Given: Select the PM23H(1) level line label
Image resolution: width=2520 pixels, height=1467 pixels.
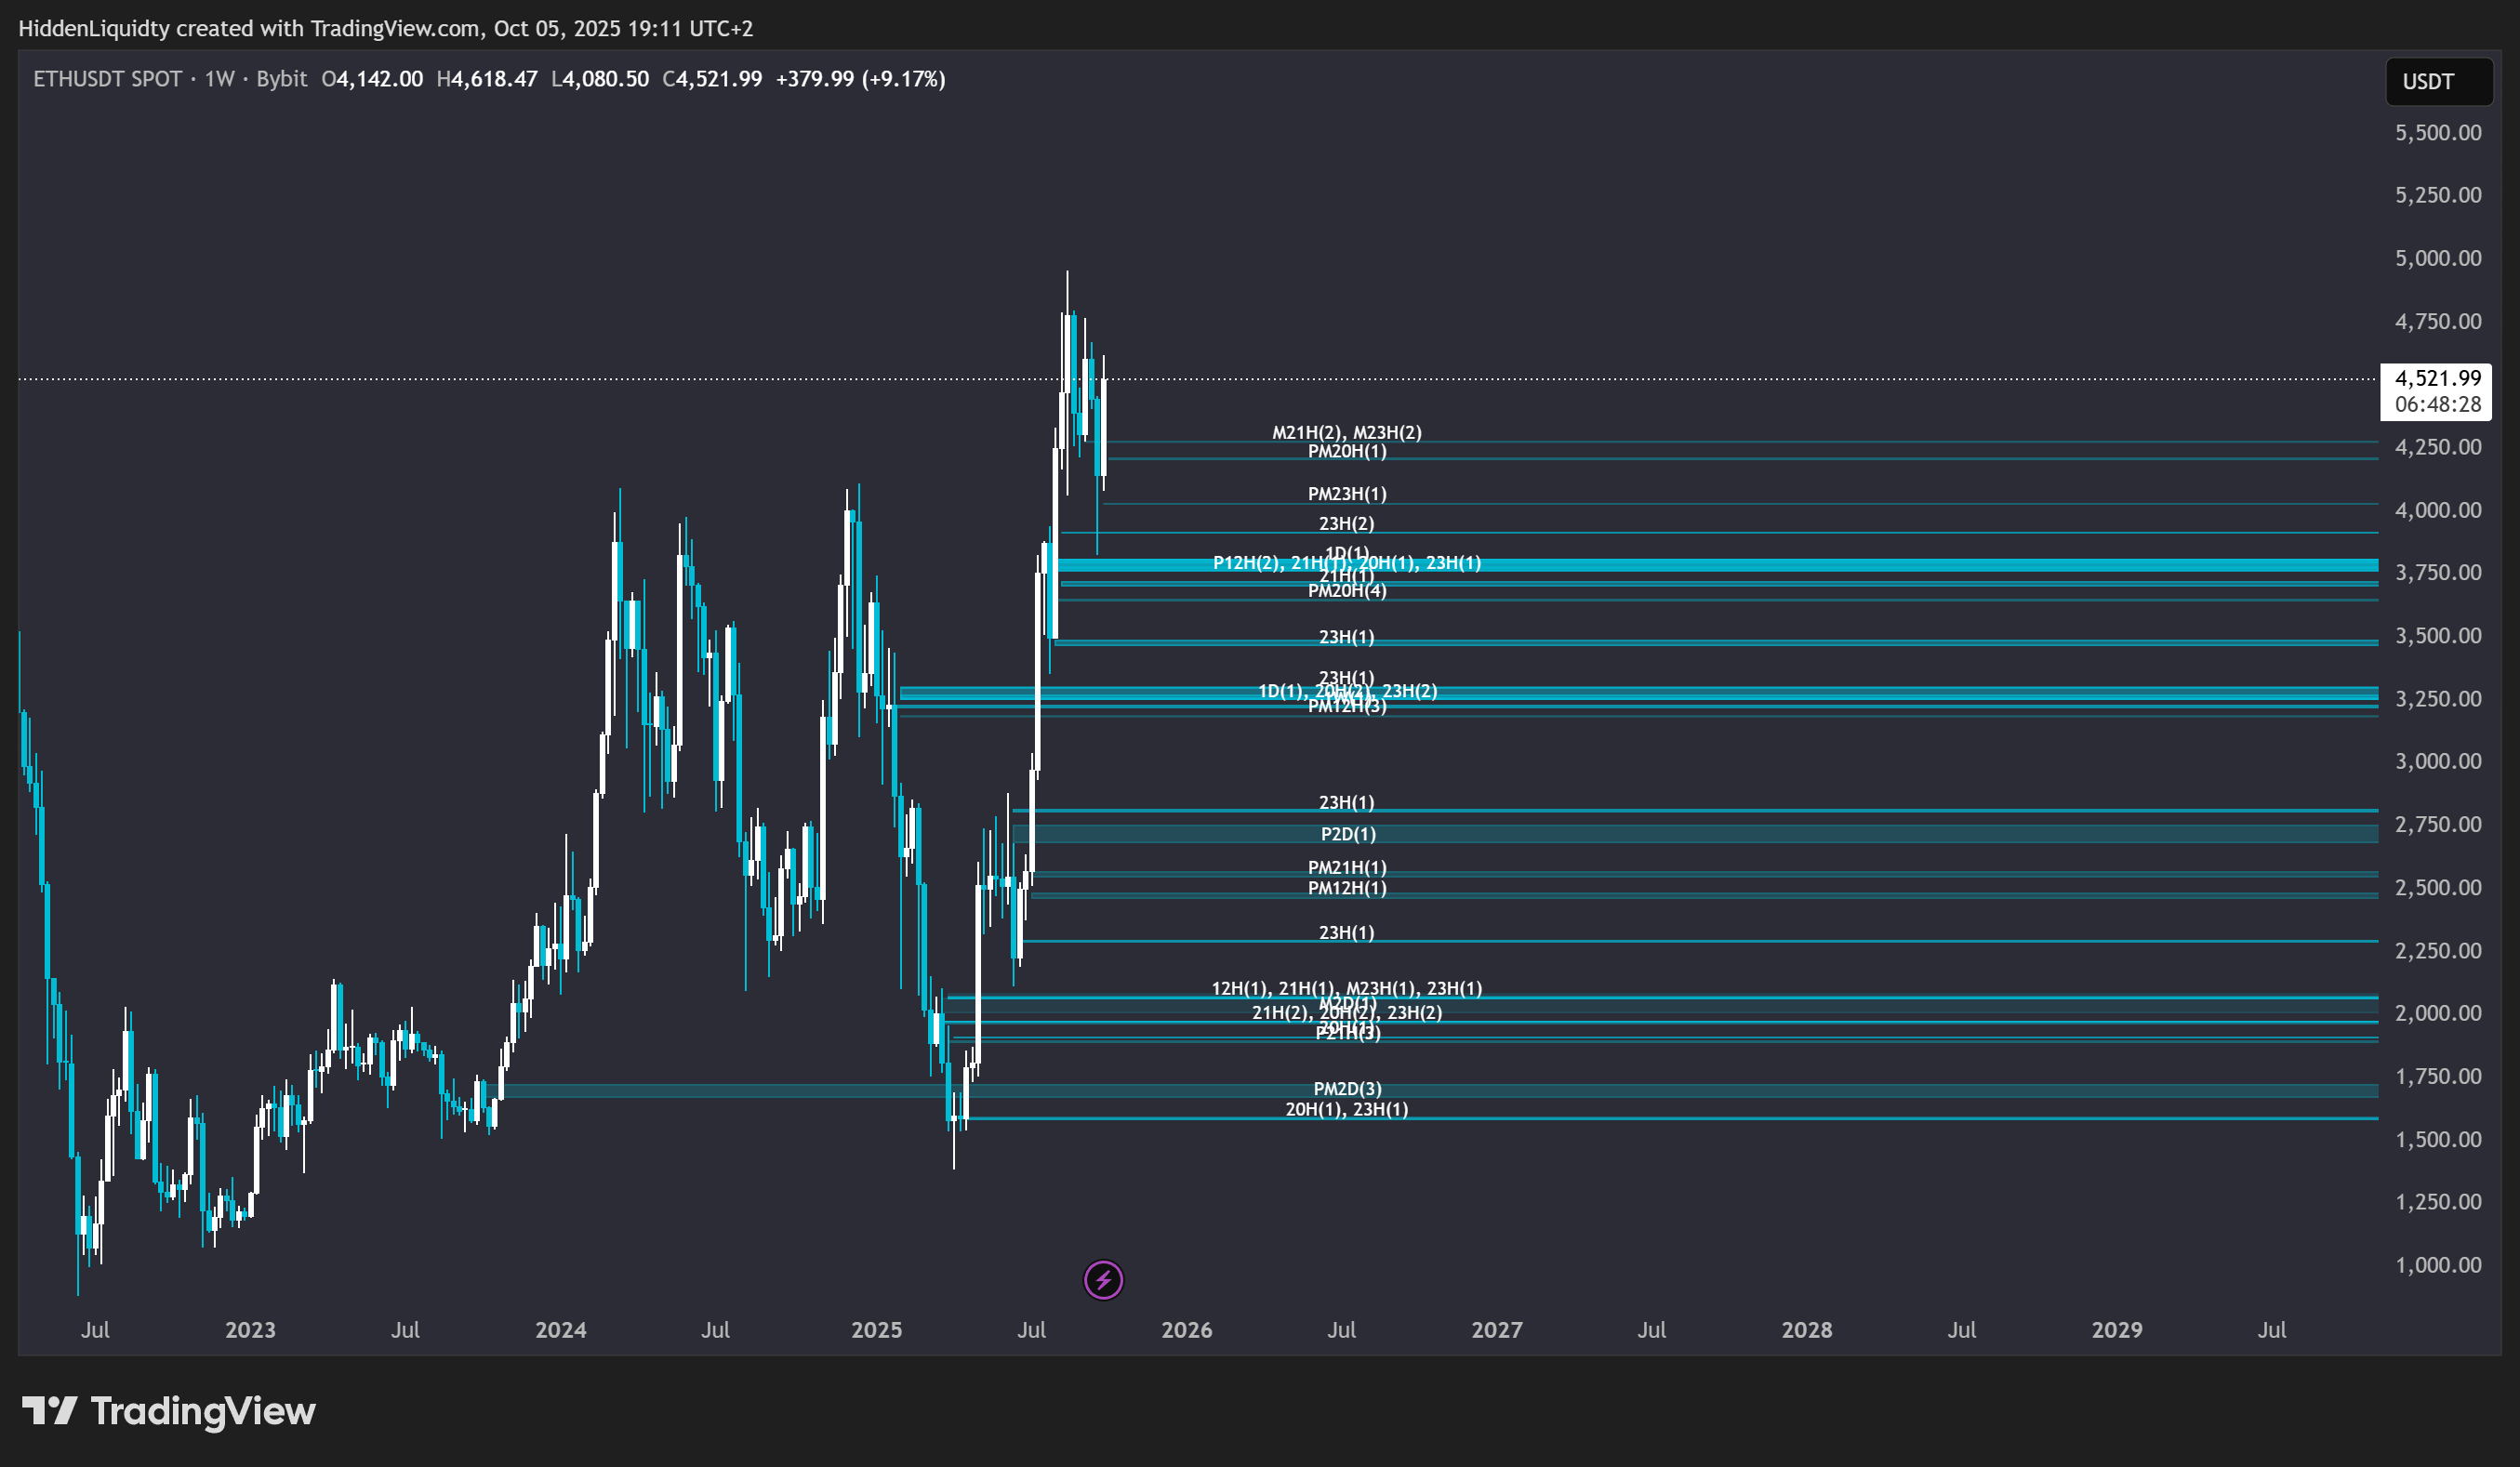Looking at the screenshot, I should tap(1347, 493).
